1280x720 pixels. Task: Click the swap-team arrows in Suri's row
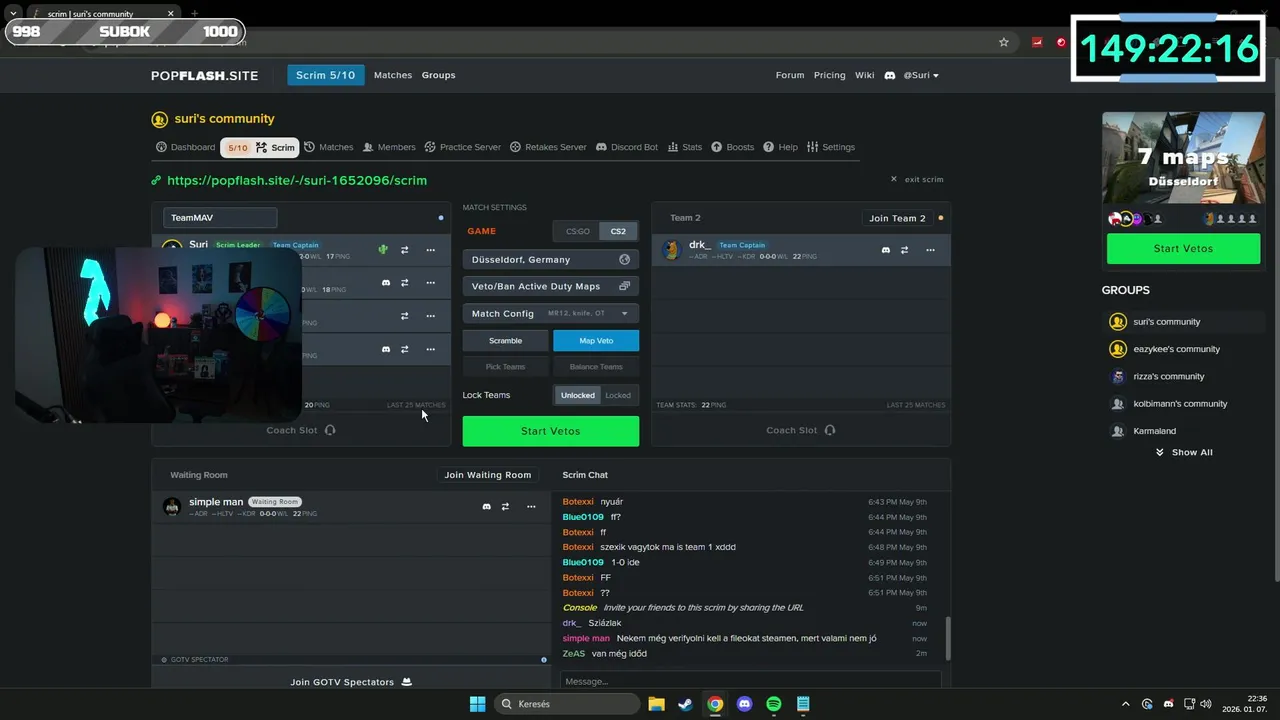(x=405, y=250)
